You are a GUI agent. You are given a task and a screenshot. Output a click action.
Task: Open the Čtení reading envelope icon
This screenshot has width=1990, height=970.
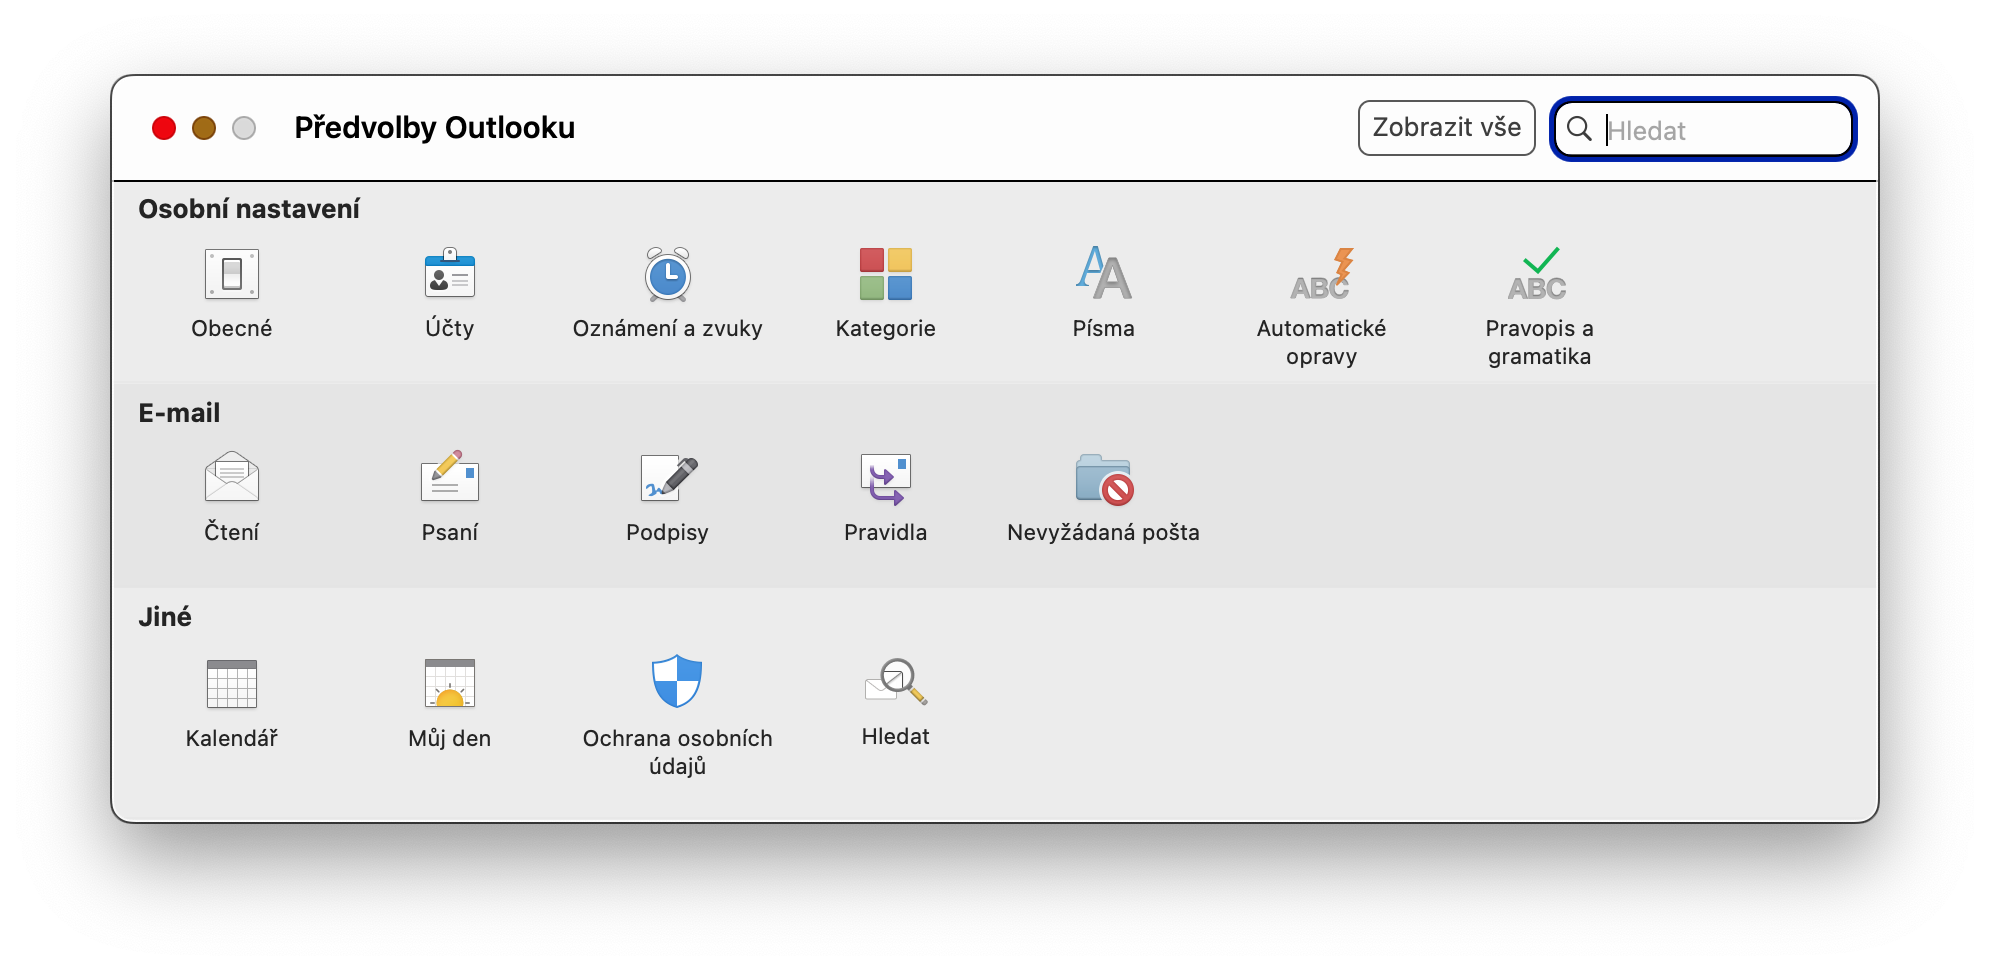[232, 477]
